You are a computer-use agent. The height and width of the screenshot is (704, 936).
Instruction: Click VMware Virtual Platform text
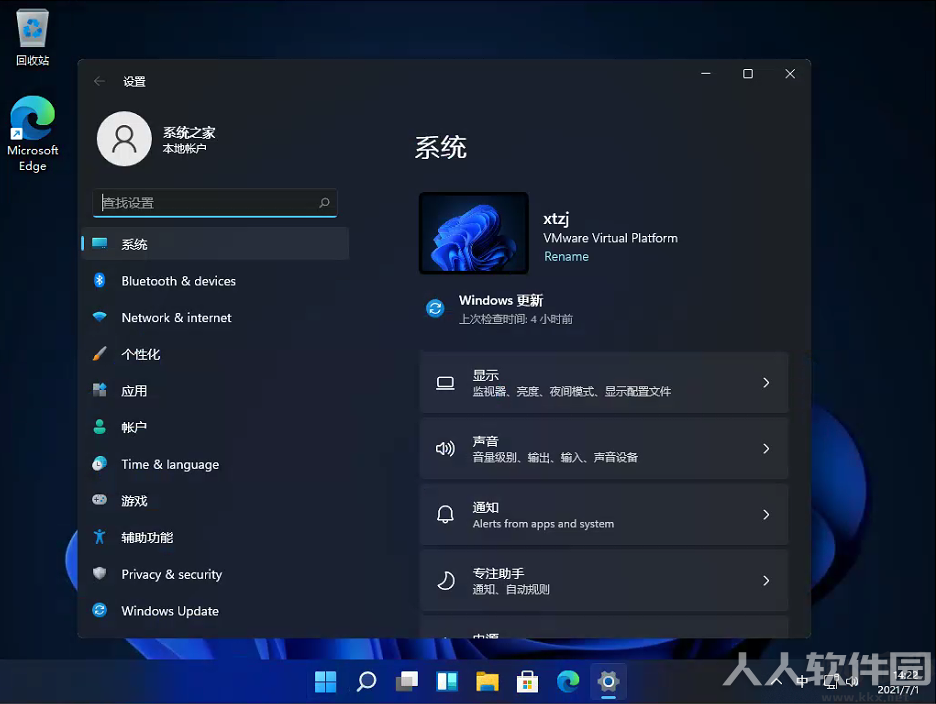[610, 238]
